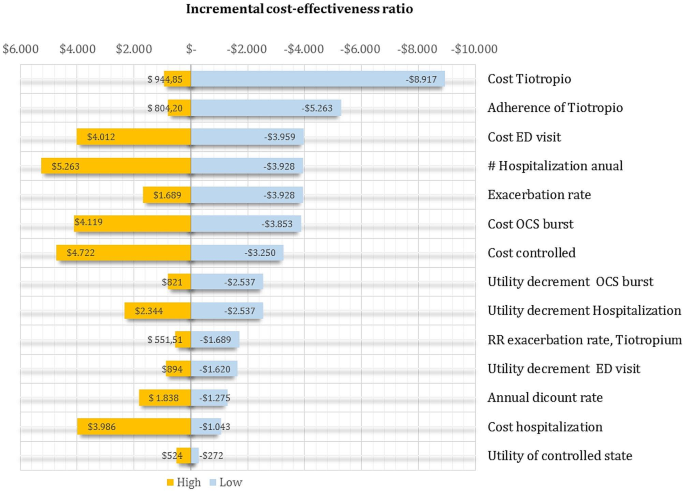Click the Utility decrement ED visit label
This screenshot has width=685, height=492.
pyautogui.click(x=564, y=369)
